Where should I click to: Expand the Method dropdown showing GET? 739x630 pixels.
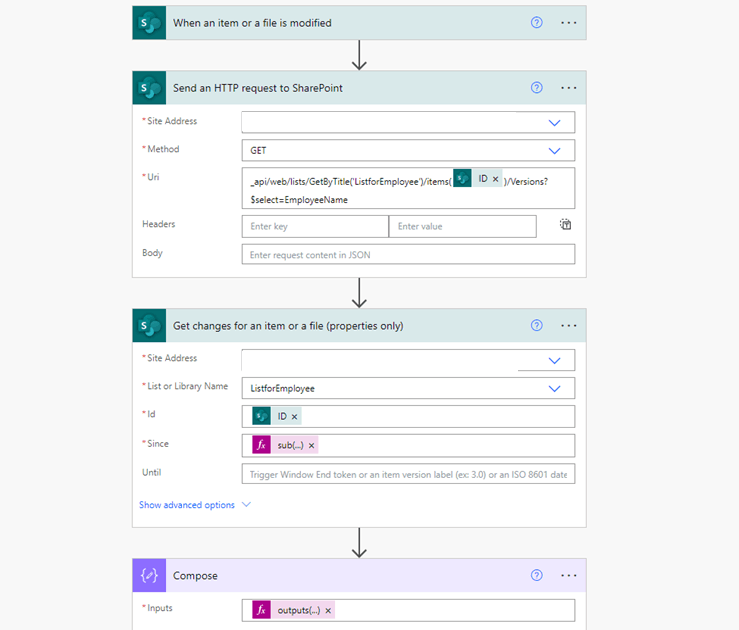554,151
